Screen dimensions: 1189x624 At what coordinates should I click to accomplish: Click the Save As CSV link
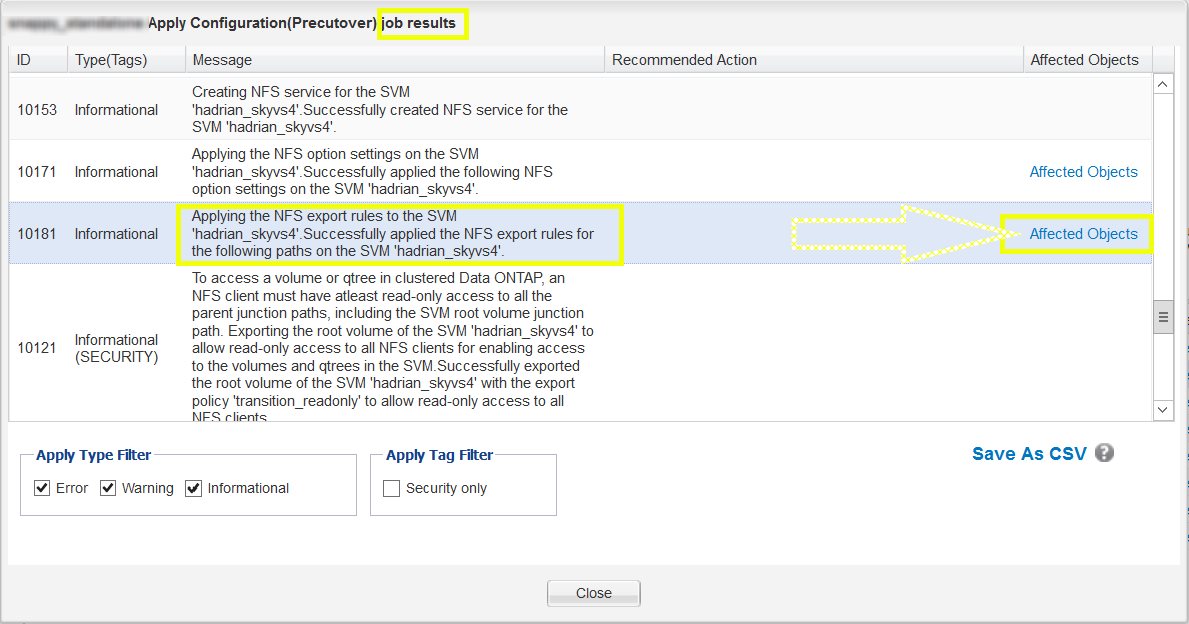tap(1029, 453)
